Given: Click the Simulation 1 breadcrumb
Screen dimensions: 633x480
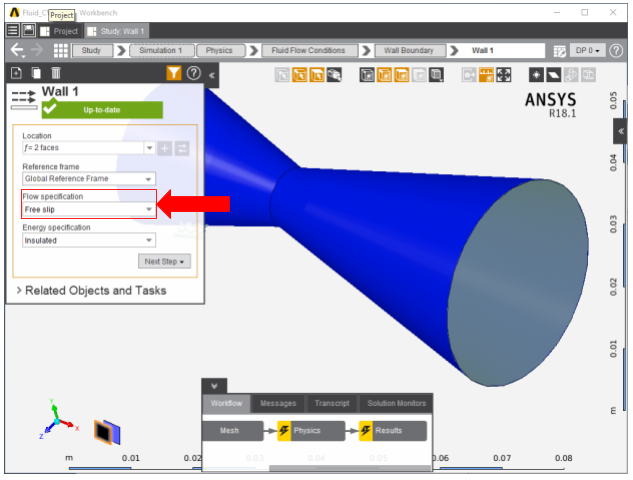Looking at the screenshot, I should pos(161,50).
